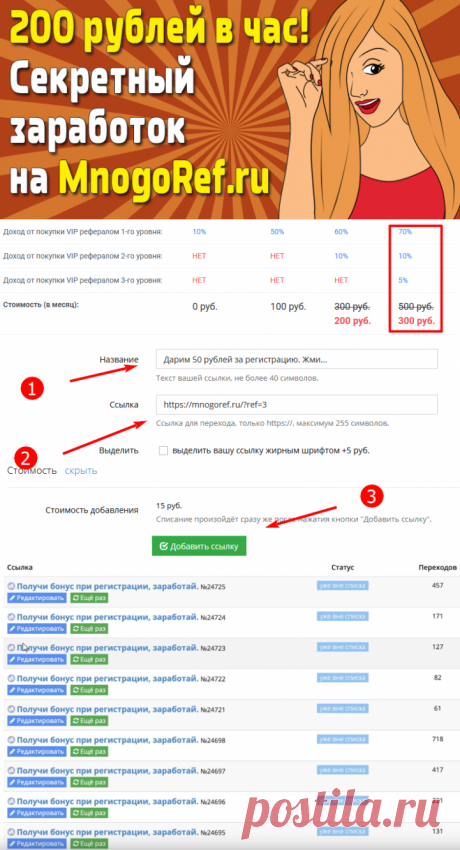460x850 pixels.
Task: Click the clock icon beside link №24724
Action: (x=11, y=617)
